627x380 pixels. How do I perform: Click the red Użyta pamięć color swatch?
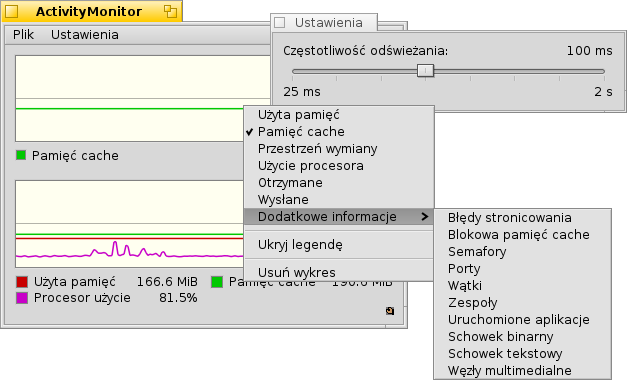pyautogui.click(x=22, y=282)
